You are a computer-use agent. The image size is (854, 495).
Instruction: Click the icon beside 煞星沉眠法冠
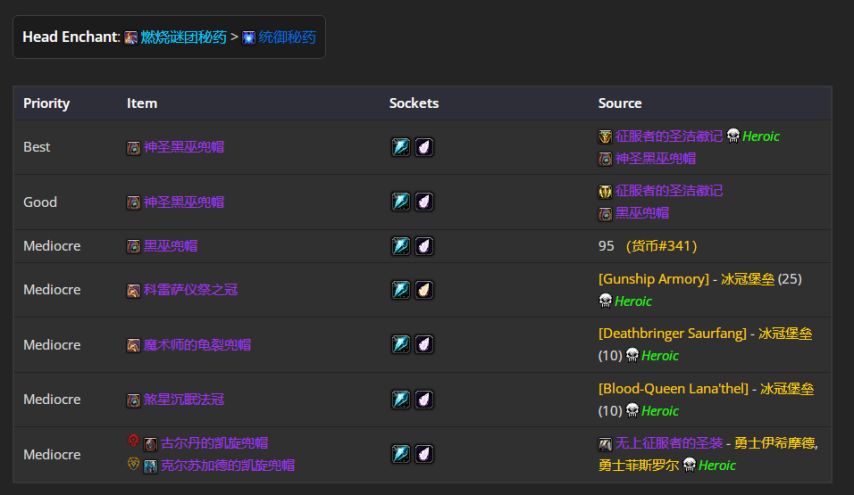[133, 400]
